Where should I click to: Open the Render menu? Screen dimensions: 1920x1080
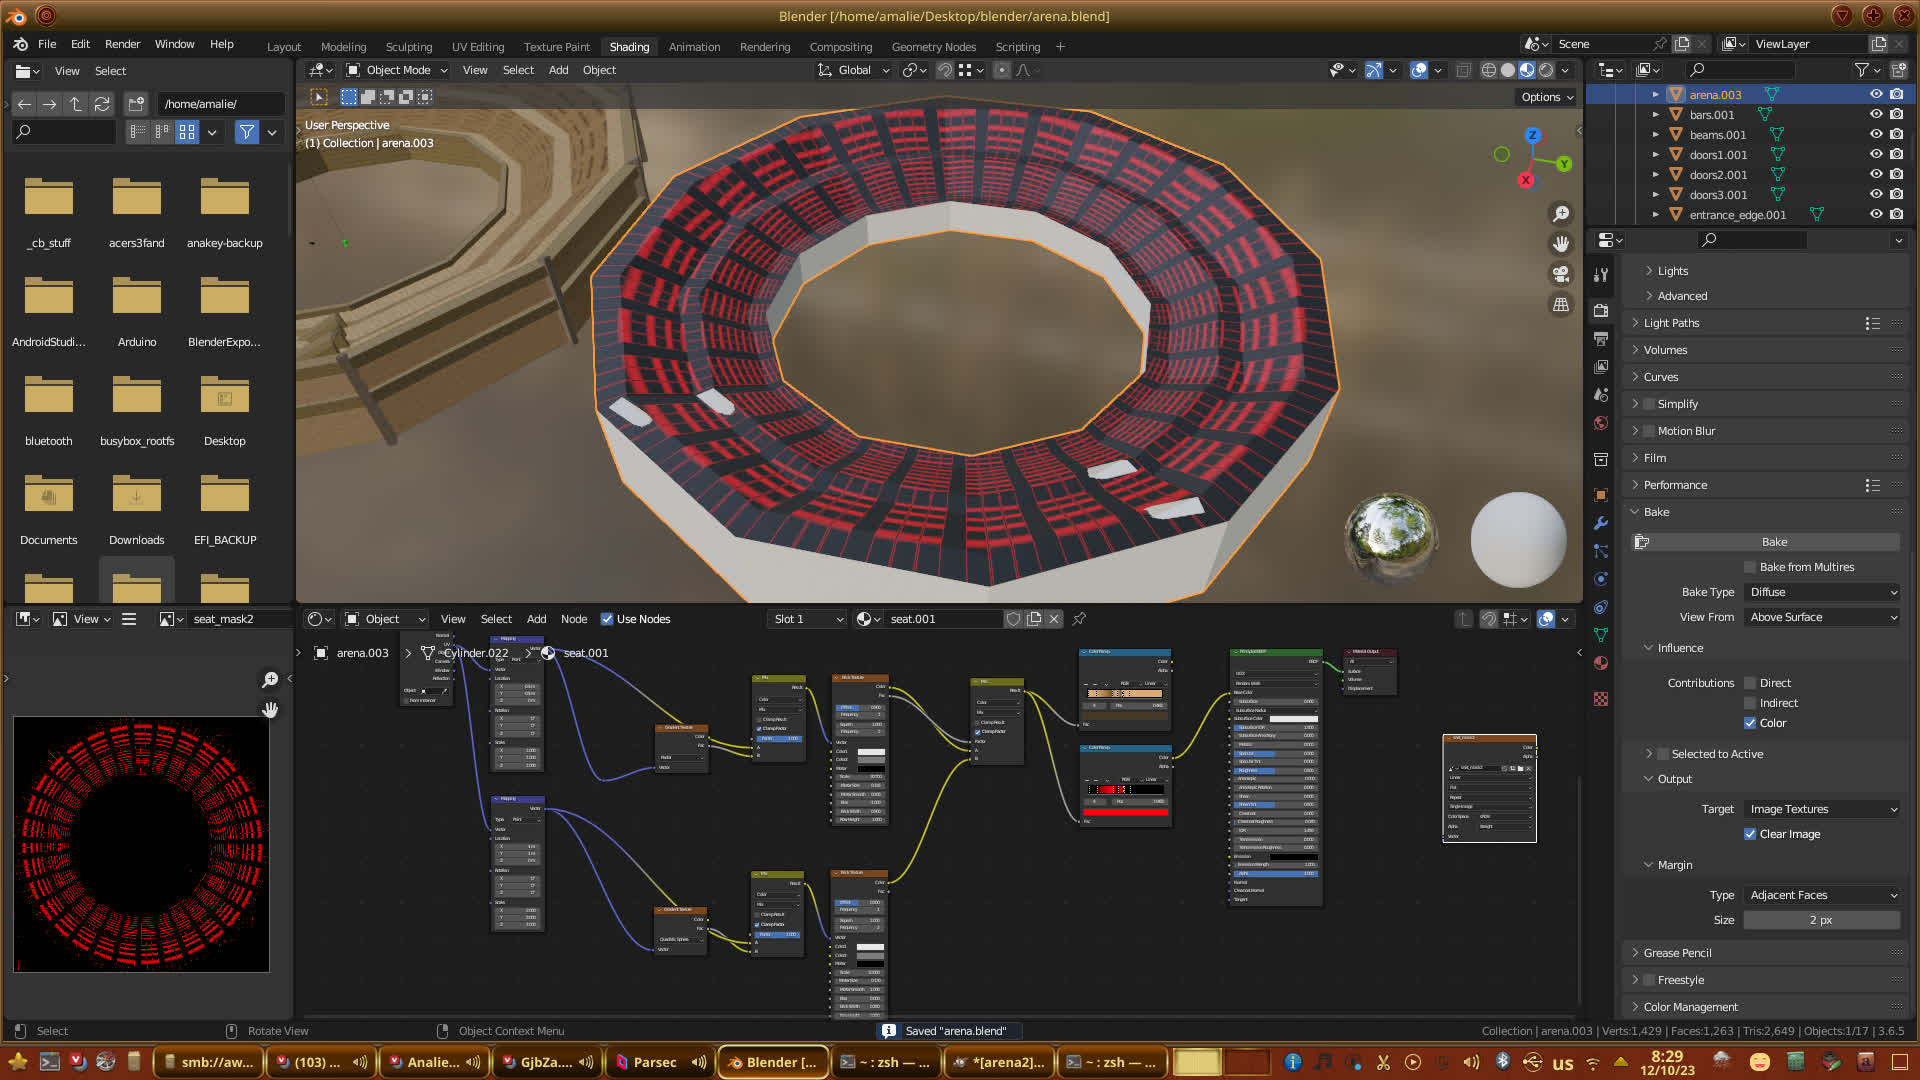click(x=122, y=44)
